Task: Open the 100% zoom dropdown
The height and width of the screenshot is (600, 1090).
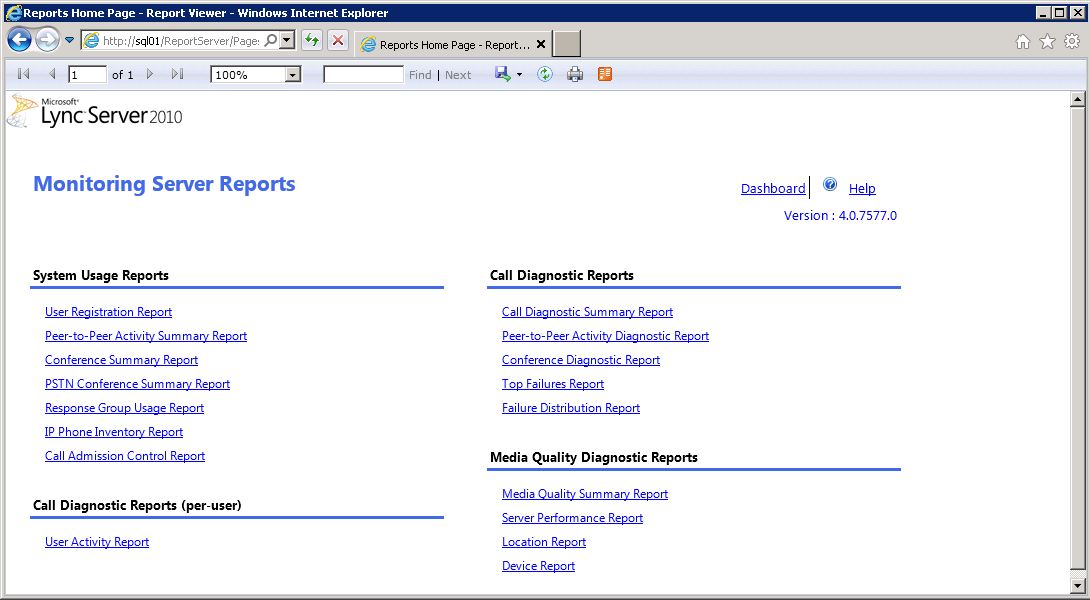Action: point(256,74)
